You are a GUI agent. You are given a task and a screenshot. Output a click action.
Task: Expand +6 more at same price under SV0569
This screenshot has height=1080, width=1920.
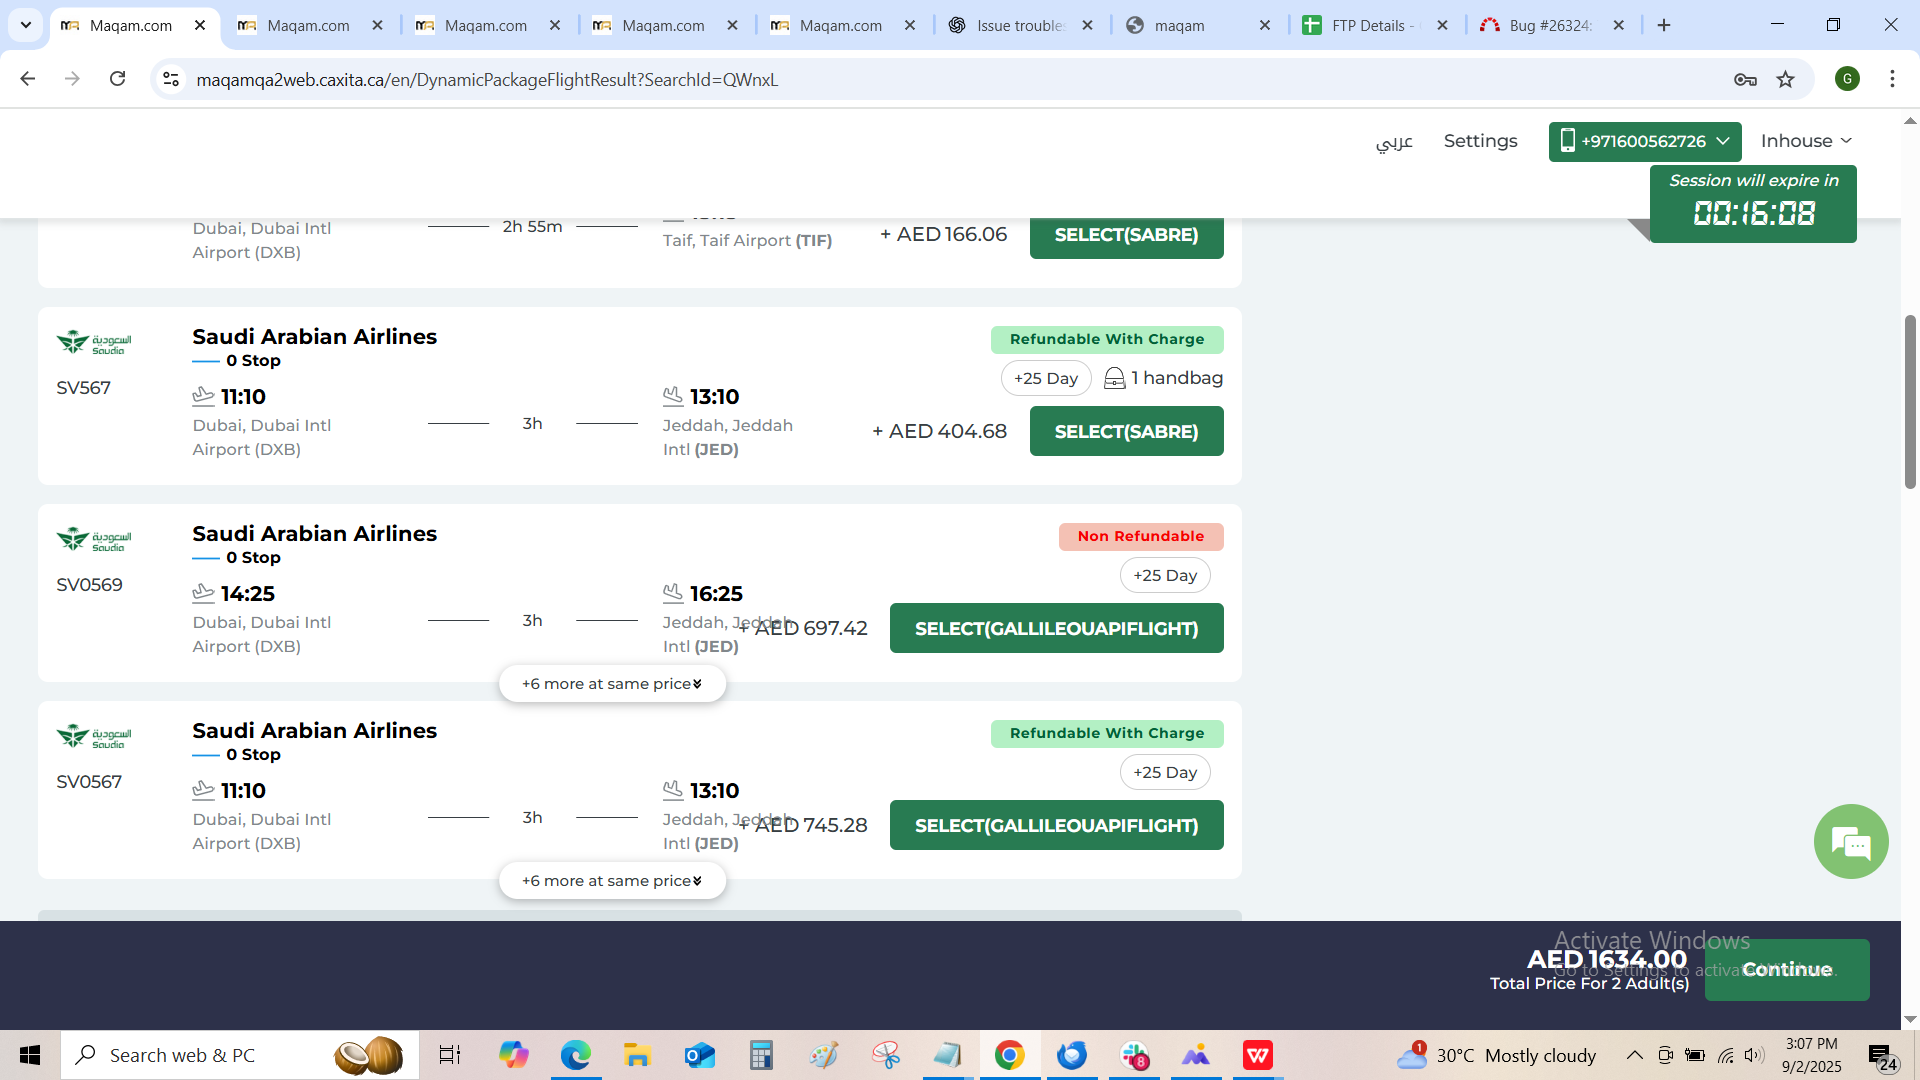click(612, 684)
